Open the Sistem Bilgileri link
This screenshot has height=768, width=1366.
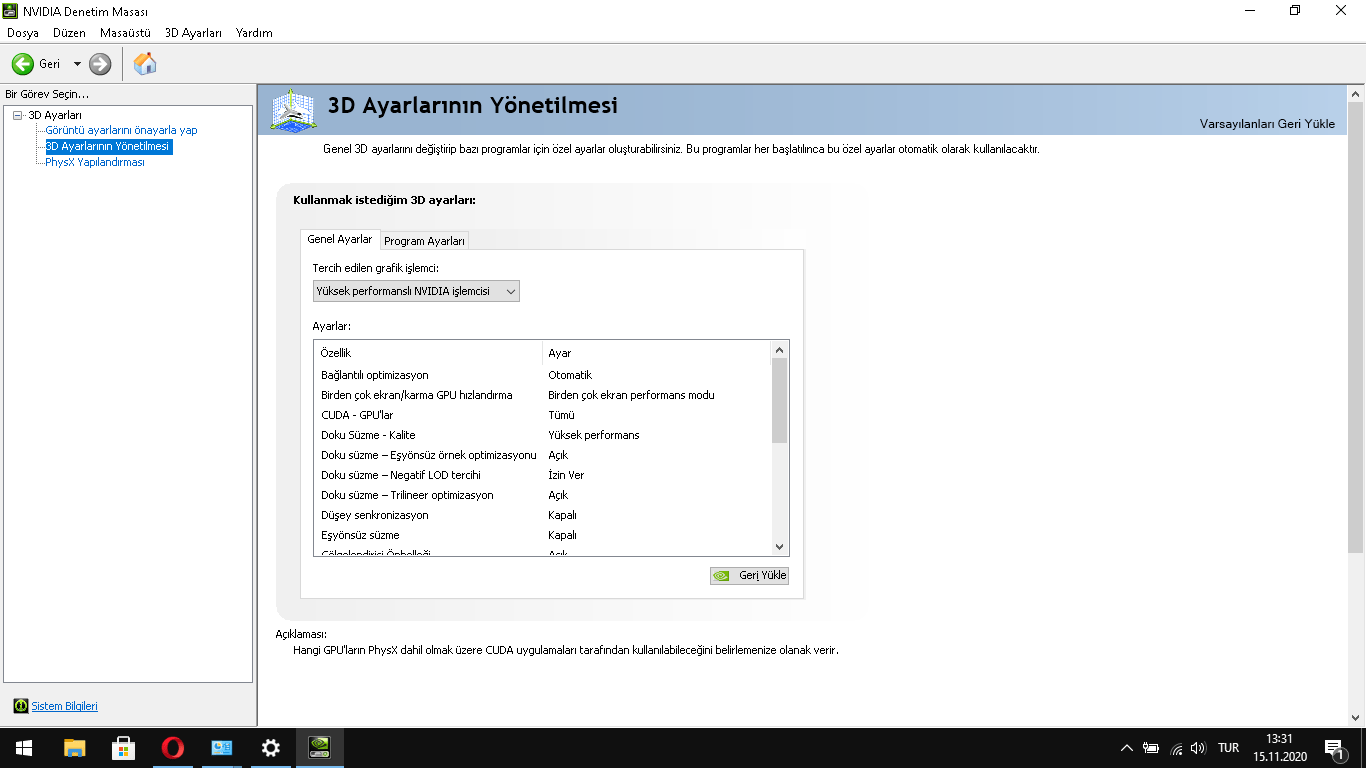click(x=65, y=706)
